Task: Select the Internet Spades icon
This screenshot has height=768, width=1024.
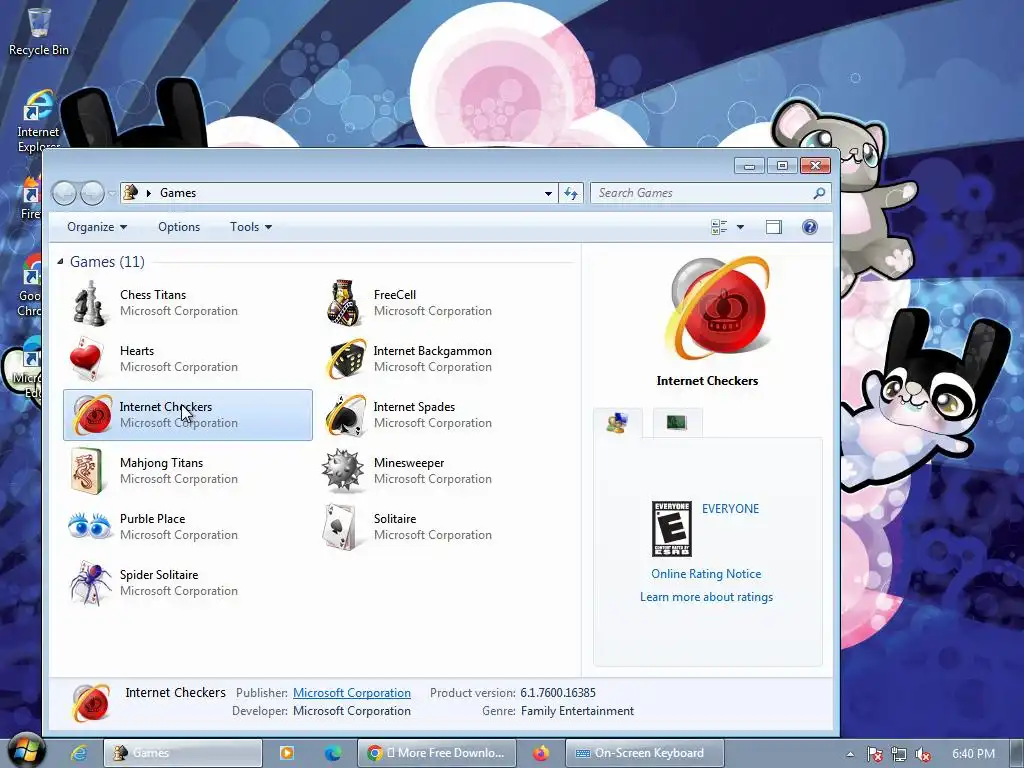Action: coord(345,415)
